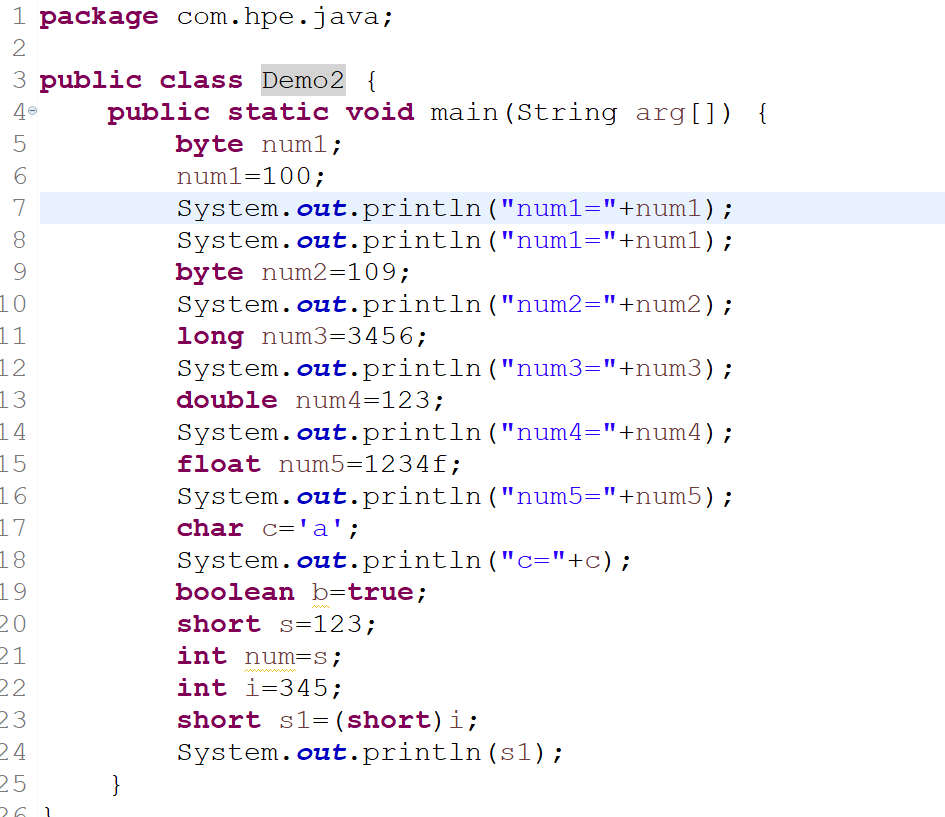Click 'println(s1)' statement on line 24

coord(369,752)
